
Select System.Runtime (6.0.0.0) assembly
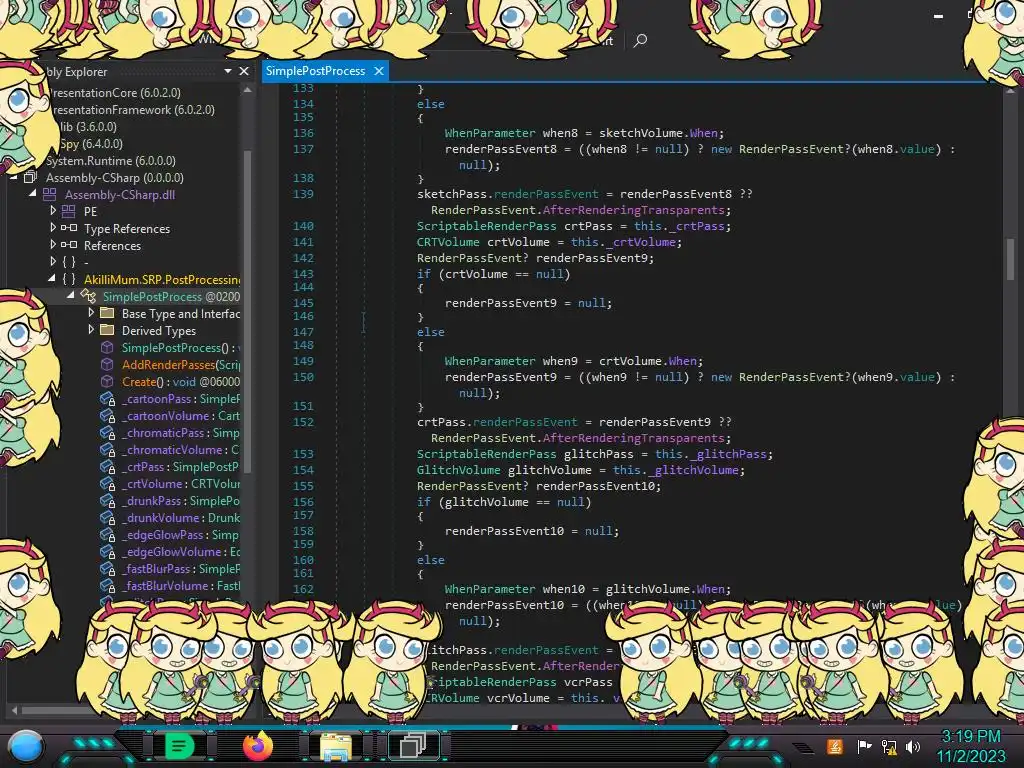(x=110, y=161)
